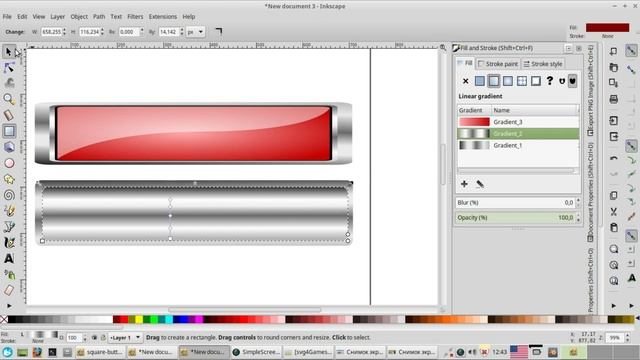Set fill to Flat color
Screen dimensions: 640x360
click(480, 81)
